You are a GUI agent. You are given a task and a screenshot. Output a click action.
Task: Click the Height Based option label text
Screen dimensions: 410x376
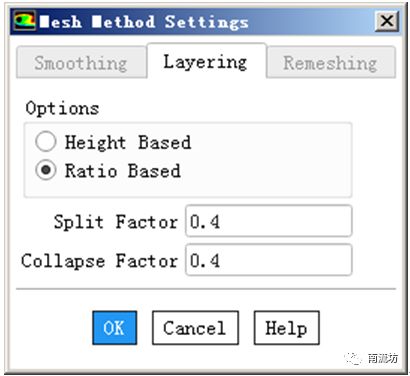coord(128,142)
